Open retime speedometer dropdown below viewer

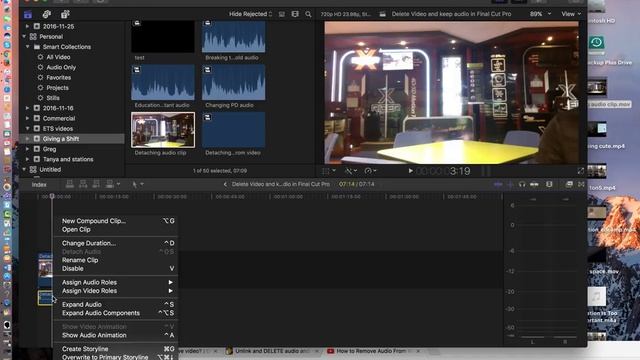(x=370, y=171)
